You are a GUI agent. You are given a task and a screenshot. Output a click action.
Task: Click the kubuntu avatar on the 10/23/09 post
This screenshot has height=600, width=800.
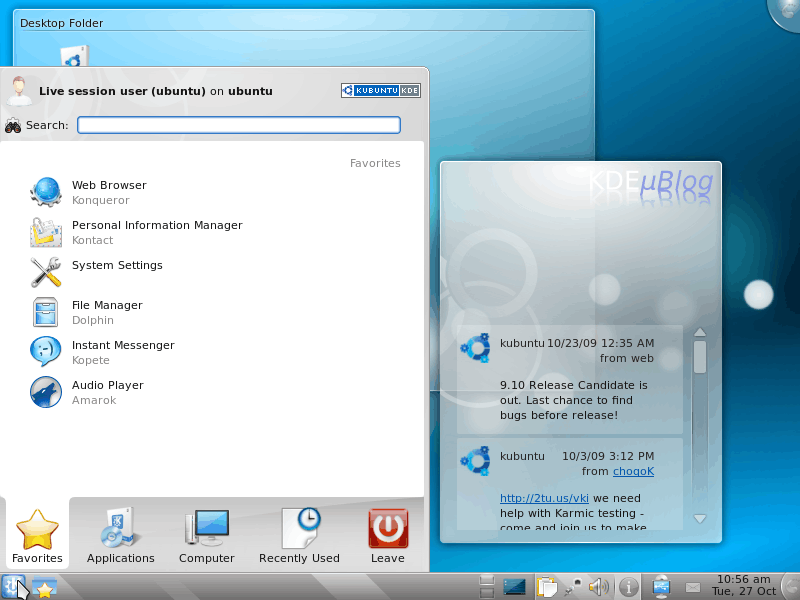point(476,348)
